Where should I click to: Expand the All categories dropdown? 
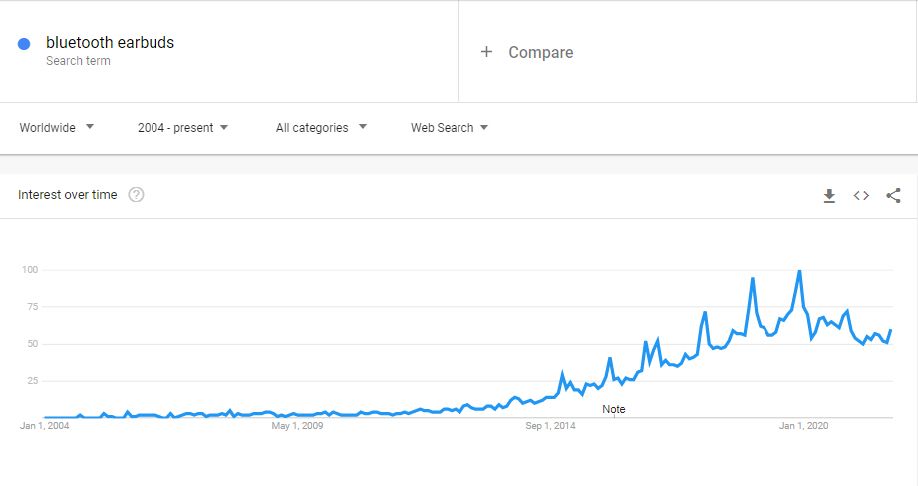321,127
